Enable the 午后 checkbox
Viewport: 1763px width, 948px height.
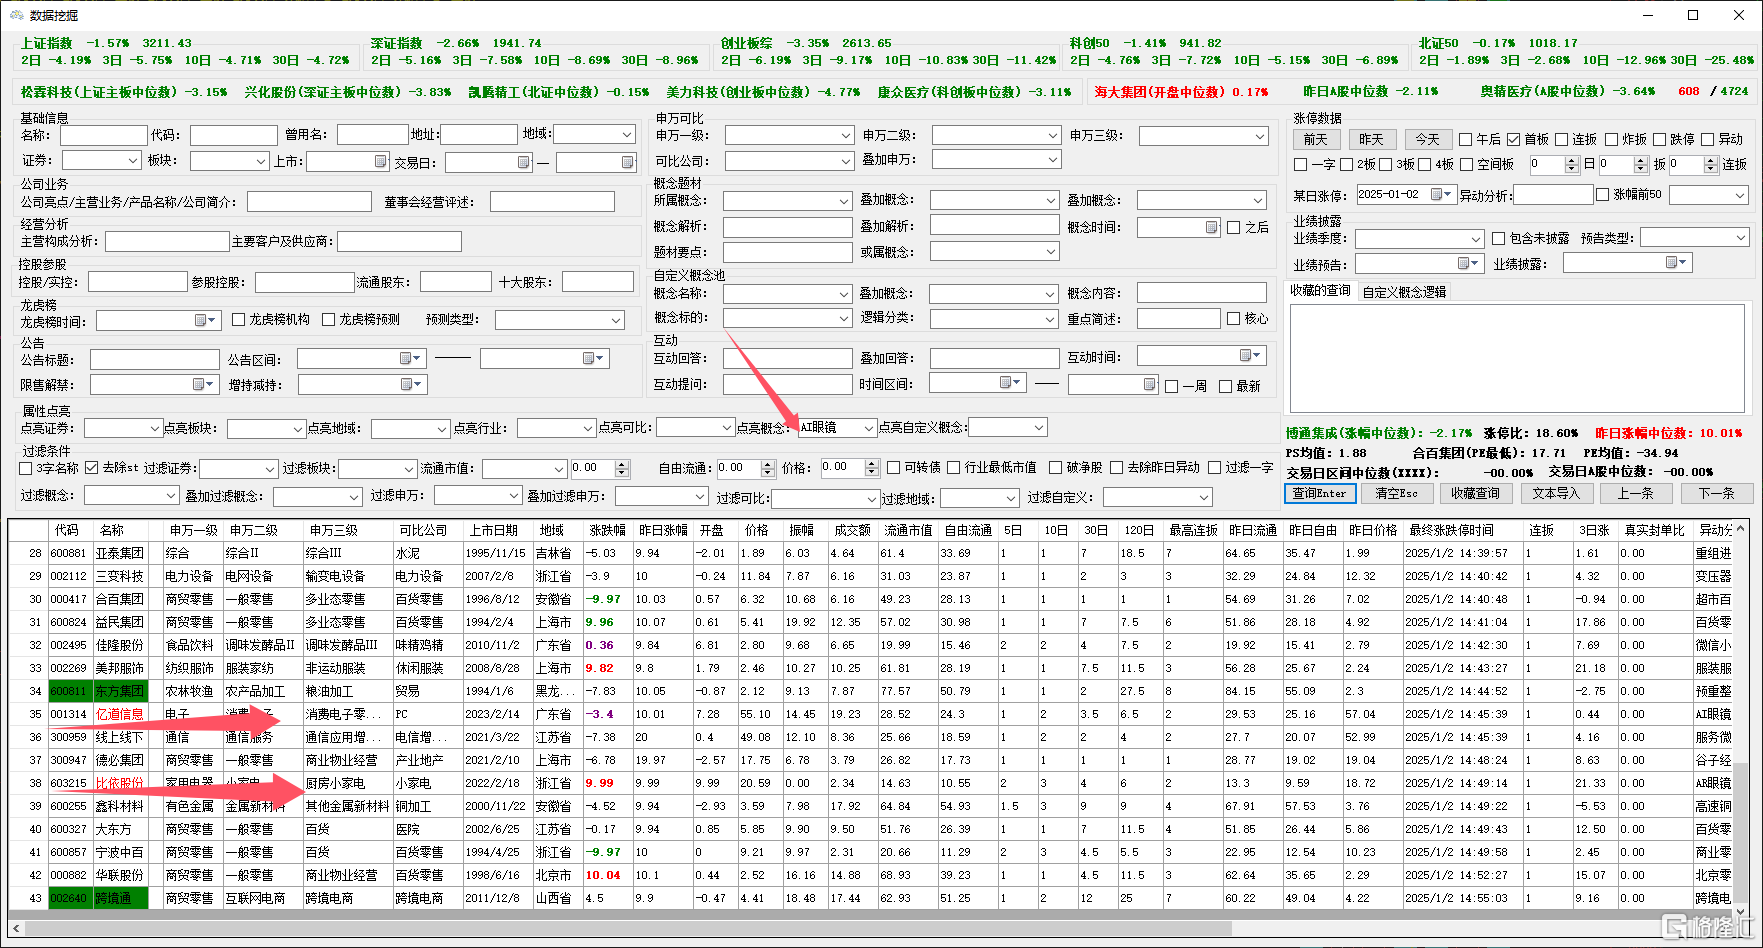point(1466,140)
